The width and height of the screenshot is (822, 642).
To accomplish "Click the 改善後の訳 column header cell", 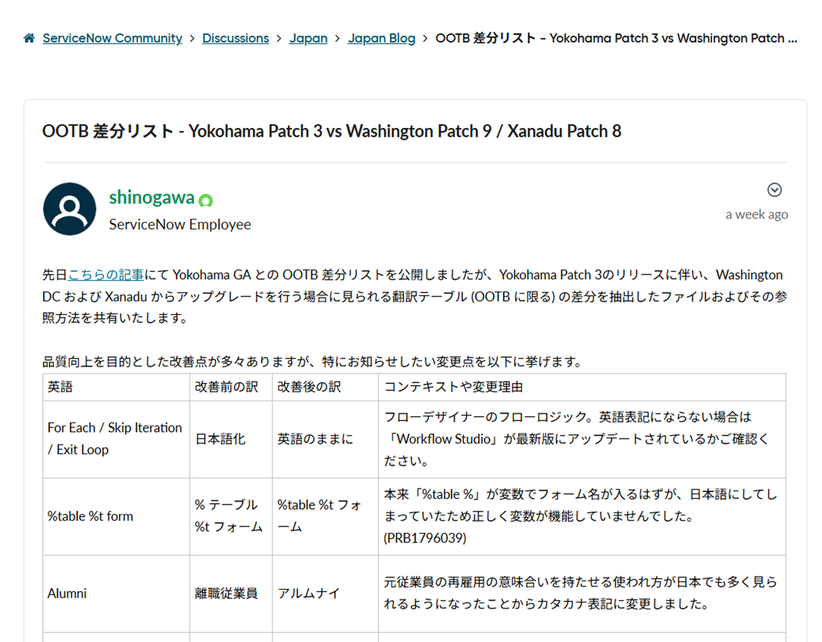I will pos(325,387).
